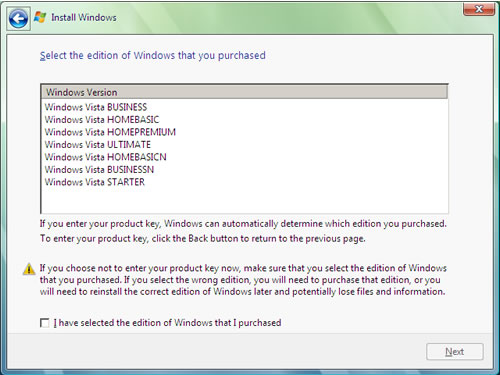Click the yellow warning triangle icon

click(29, 269)
